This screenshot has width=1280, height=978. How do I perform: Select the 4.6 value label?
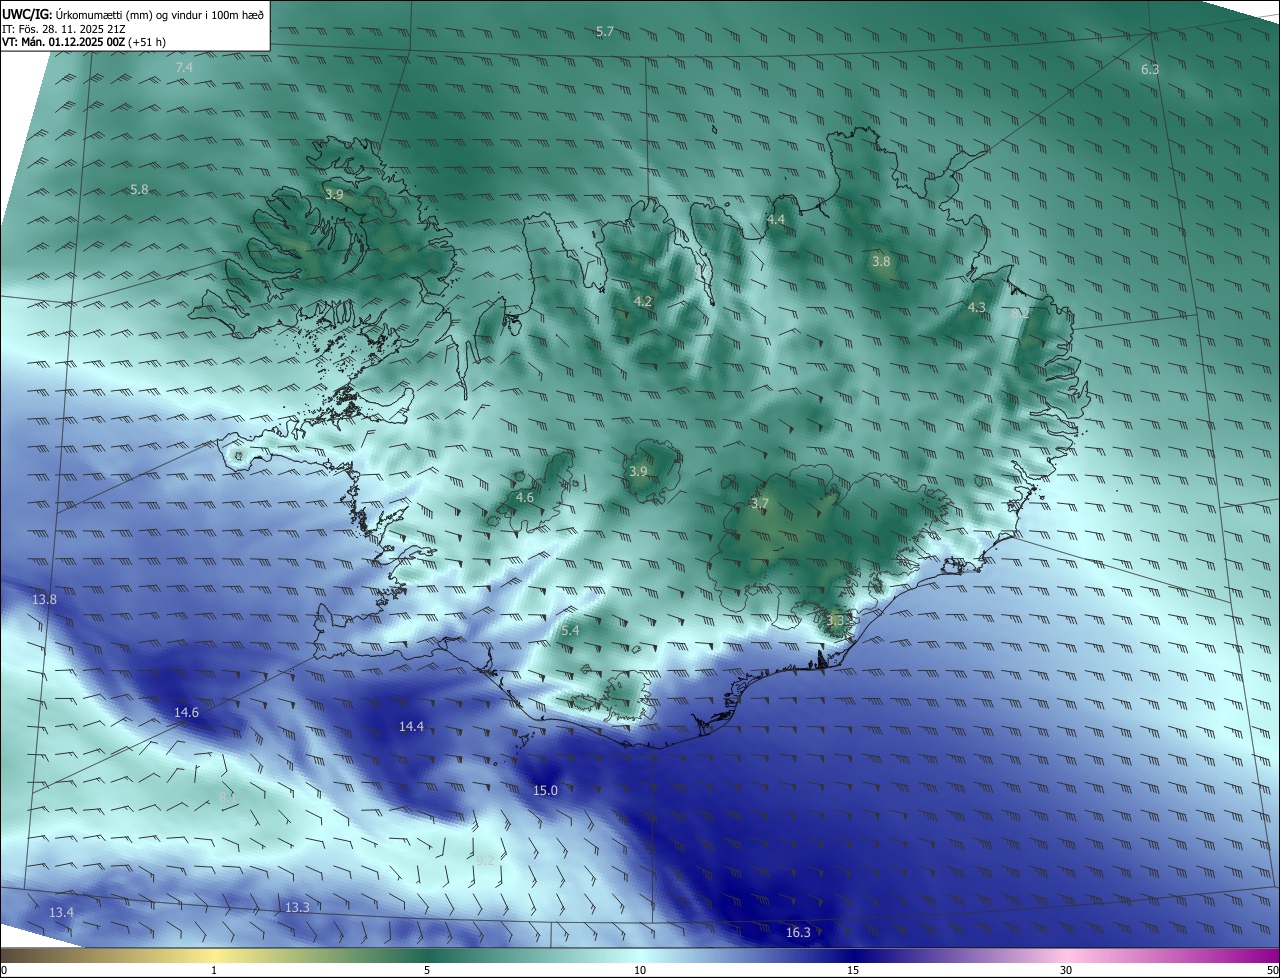(525, 497)
